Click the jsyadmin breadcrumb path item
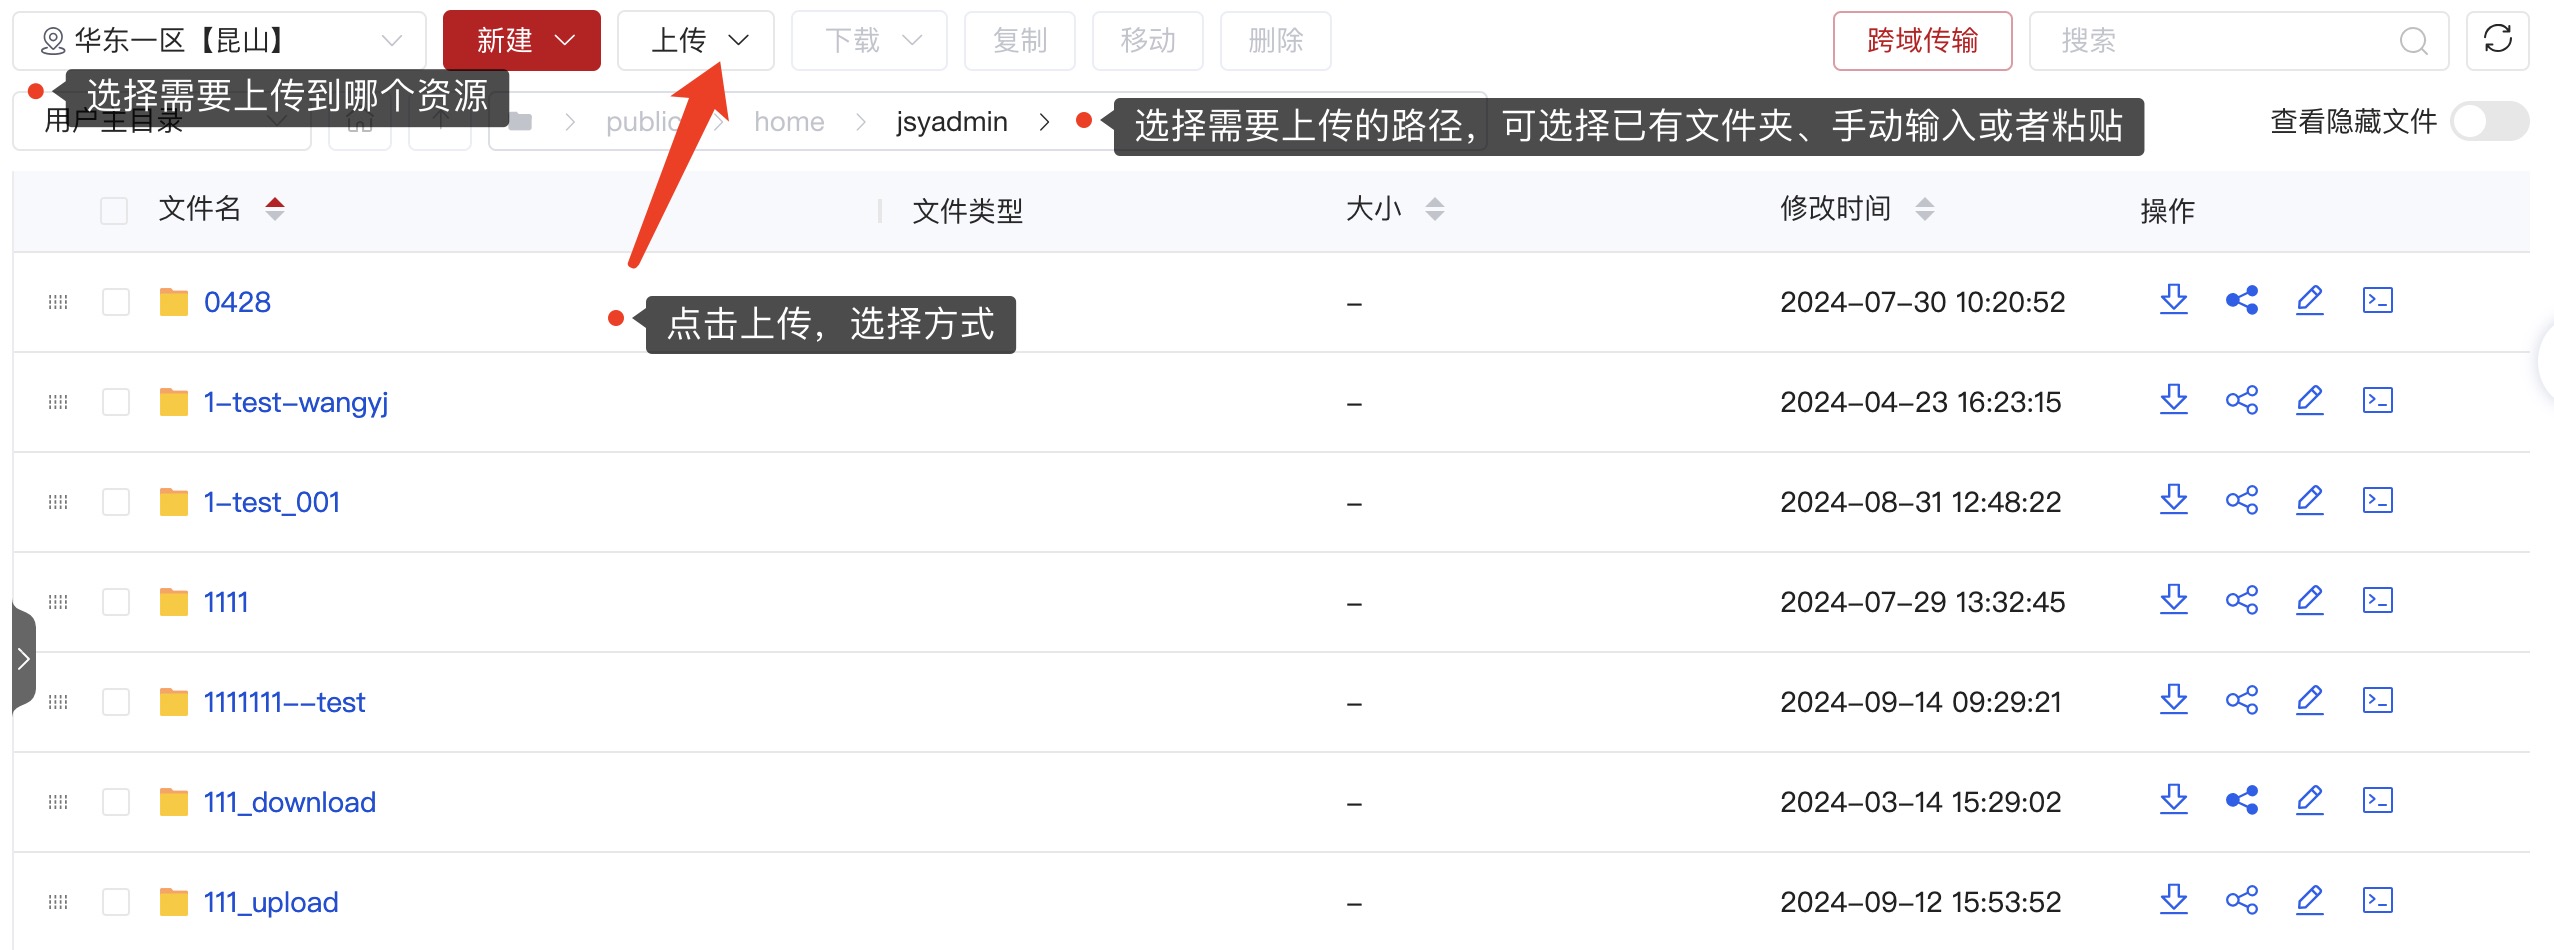This screenshot has width=2554, height=950. coord(951,122)
